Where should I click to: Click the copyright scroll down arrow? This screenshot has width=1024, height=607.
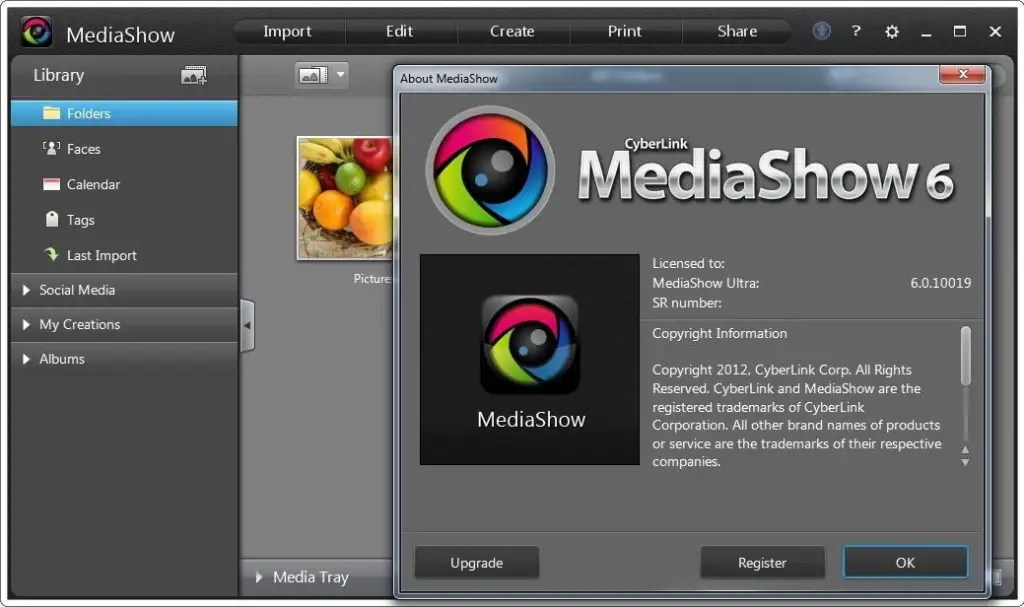point(965,463)
